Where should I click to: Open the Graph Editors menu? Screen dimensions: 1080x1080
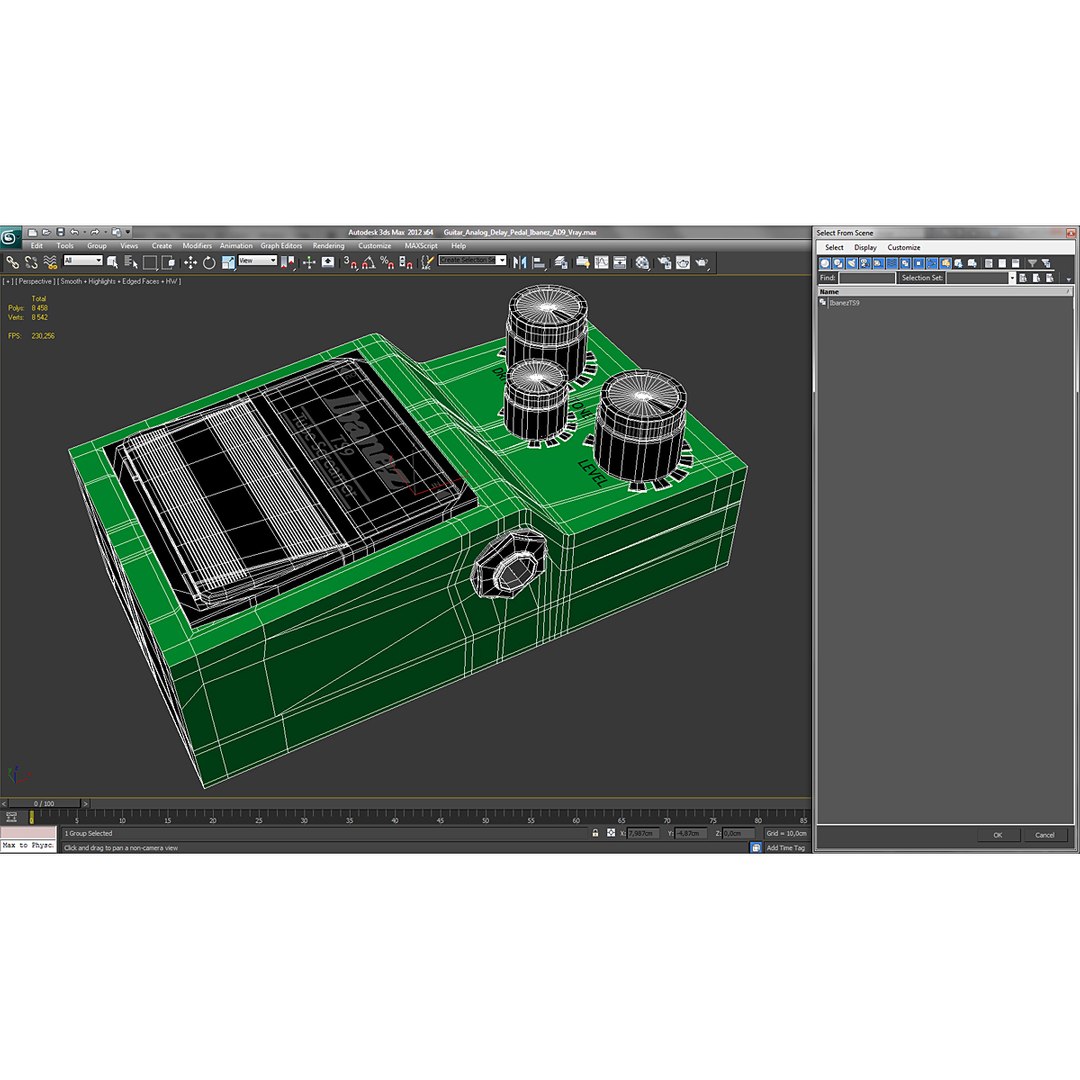coord(281,246)
